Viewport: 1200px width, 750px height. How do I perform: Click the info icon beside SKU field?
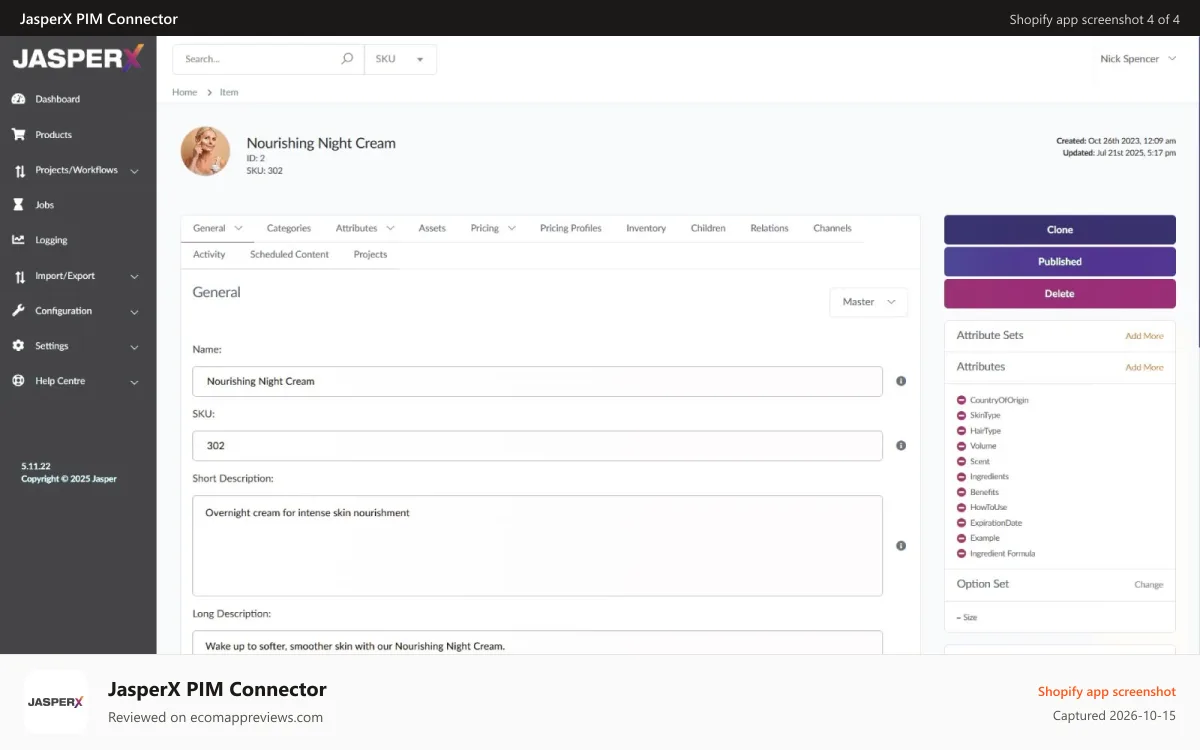(x=901, y=446)
